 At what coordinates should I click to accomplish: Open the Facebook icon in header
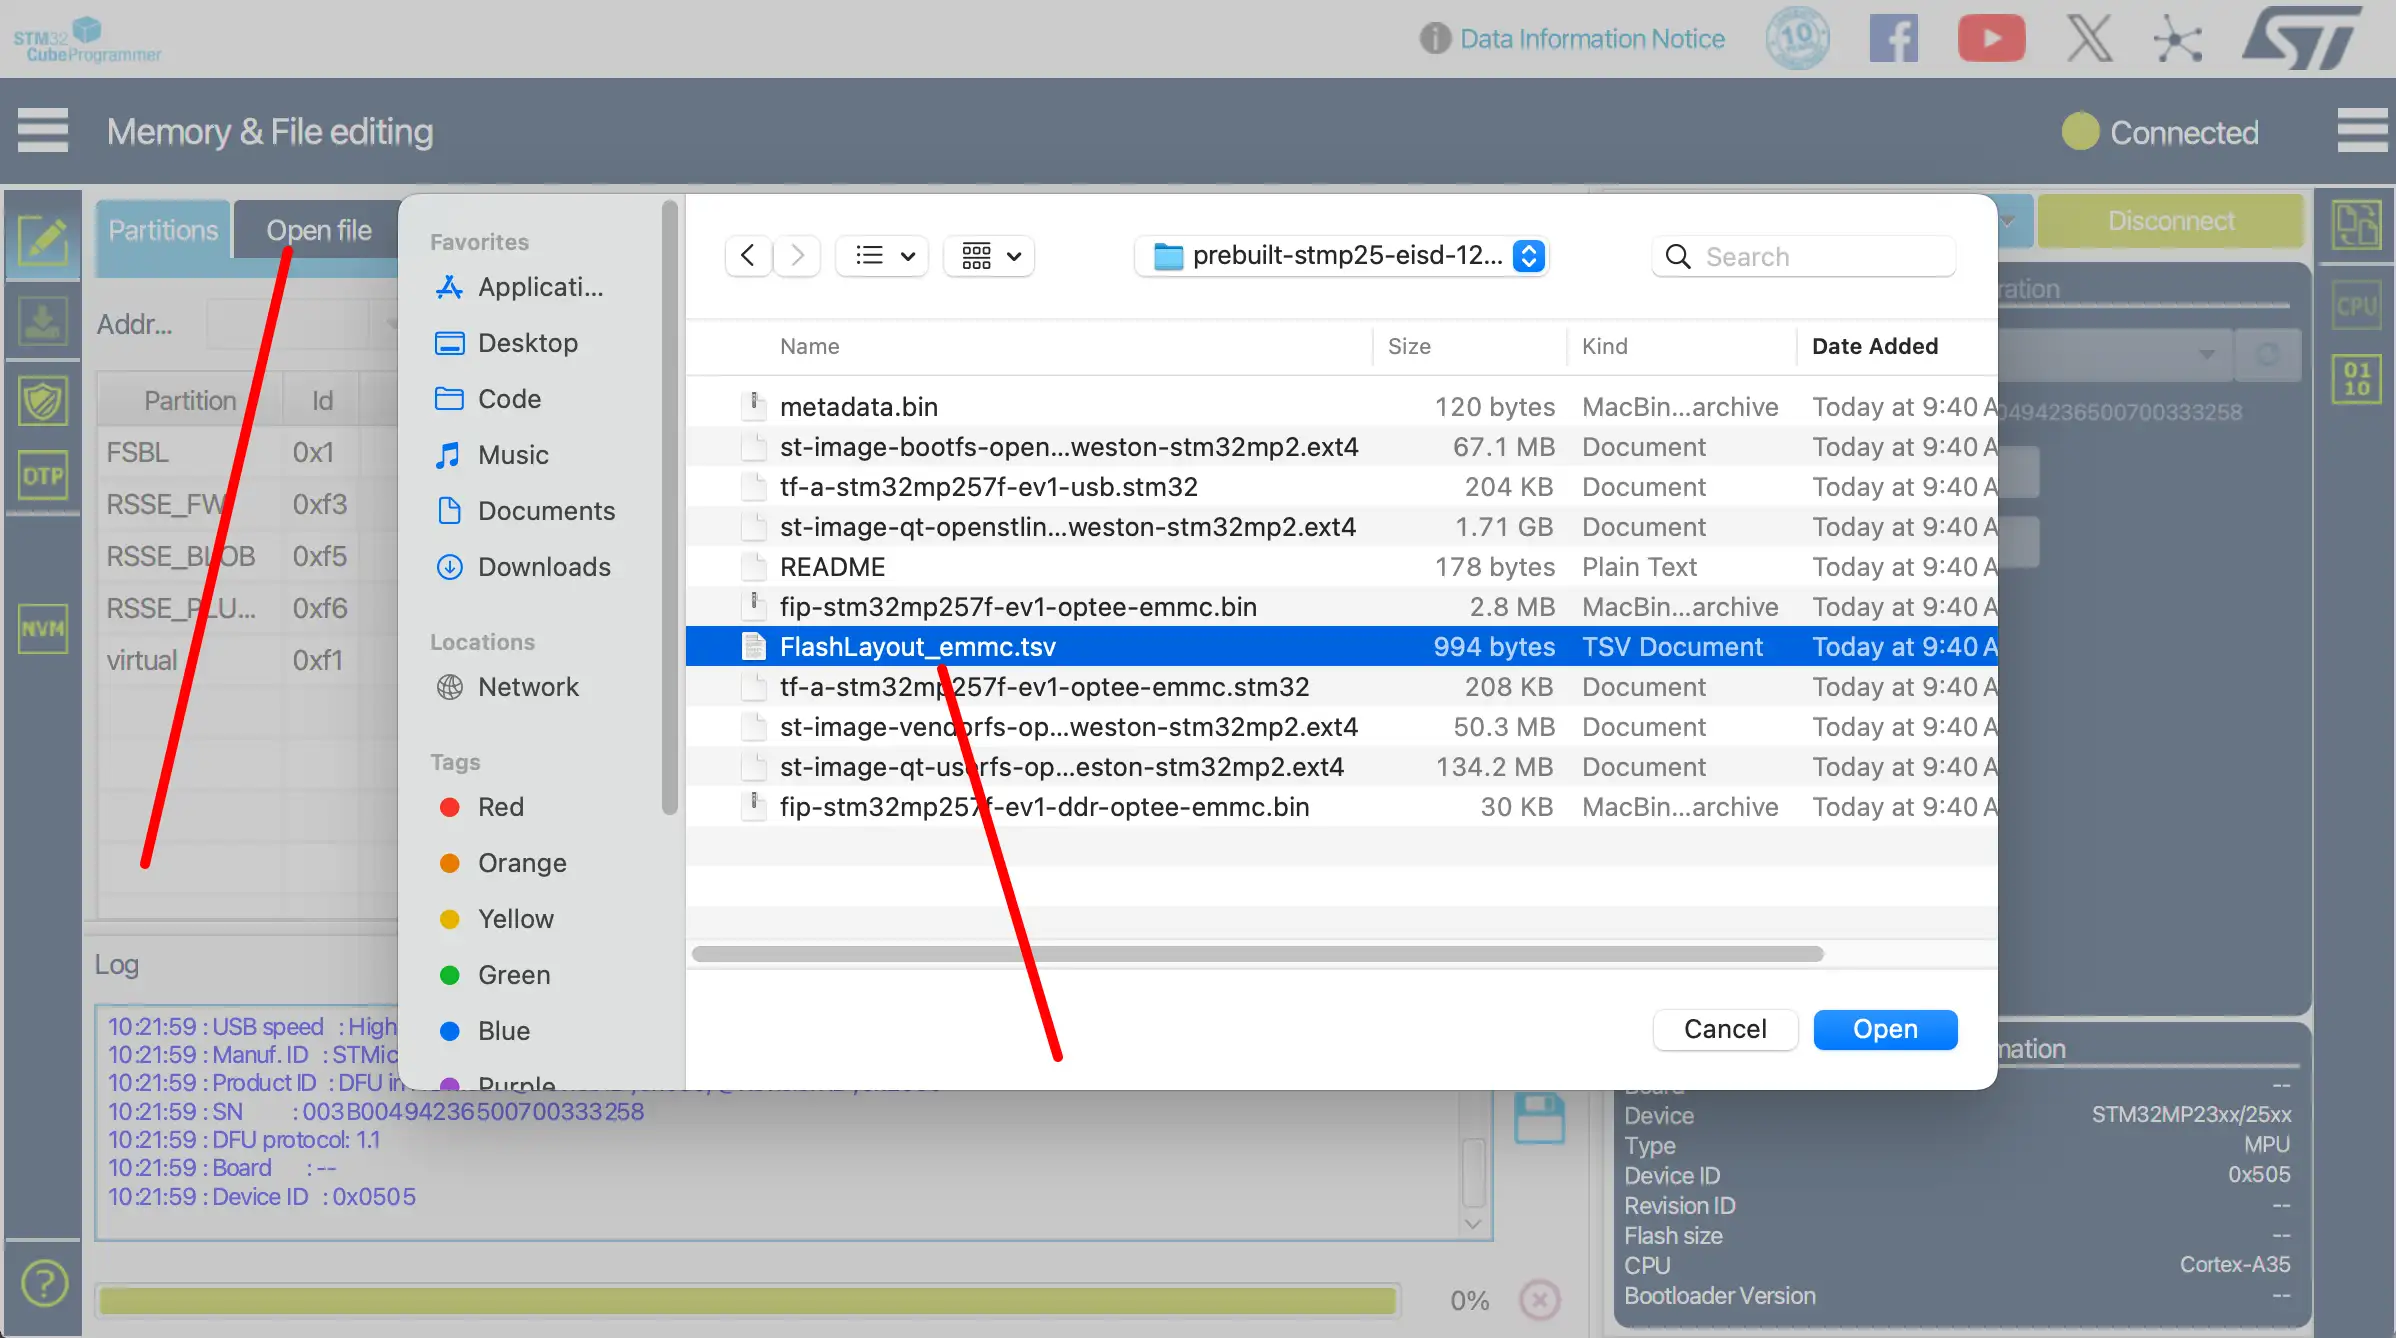tap(1894, 39)
